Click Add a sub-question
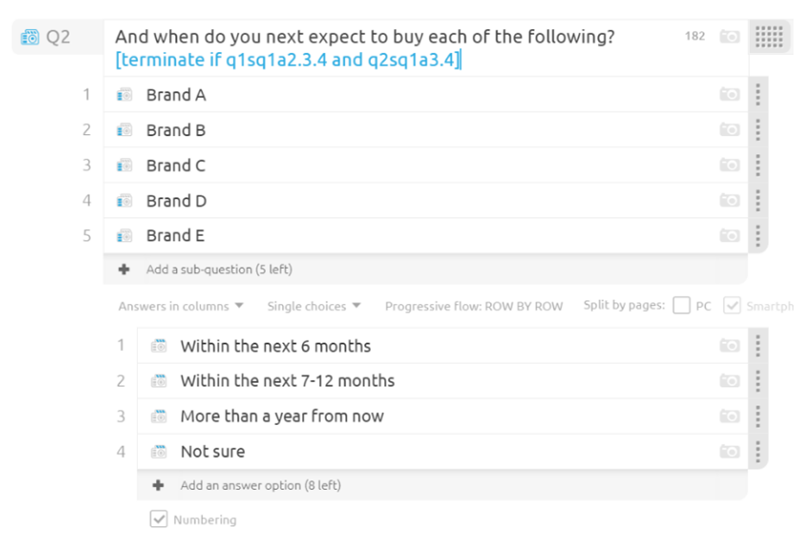 (x=218, y=269)
